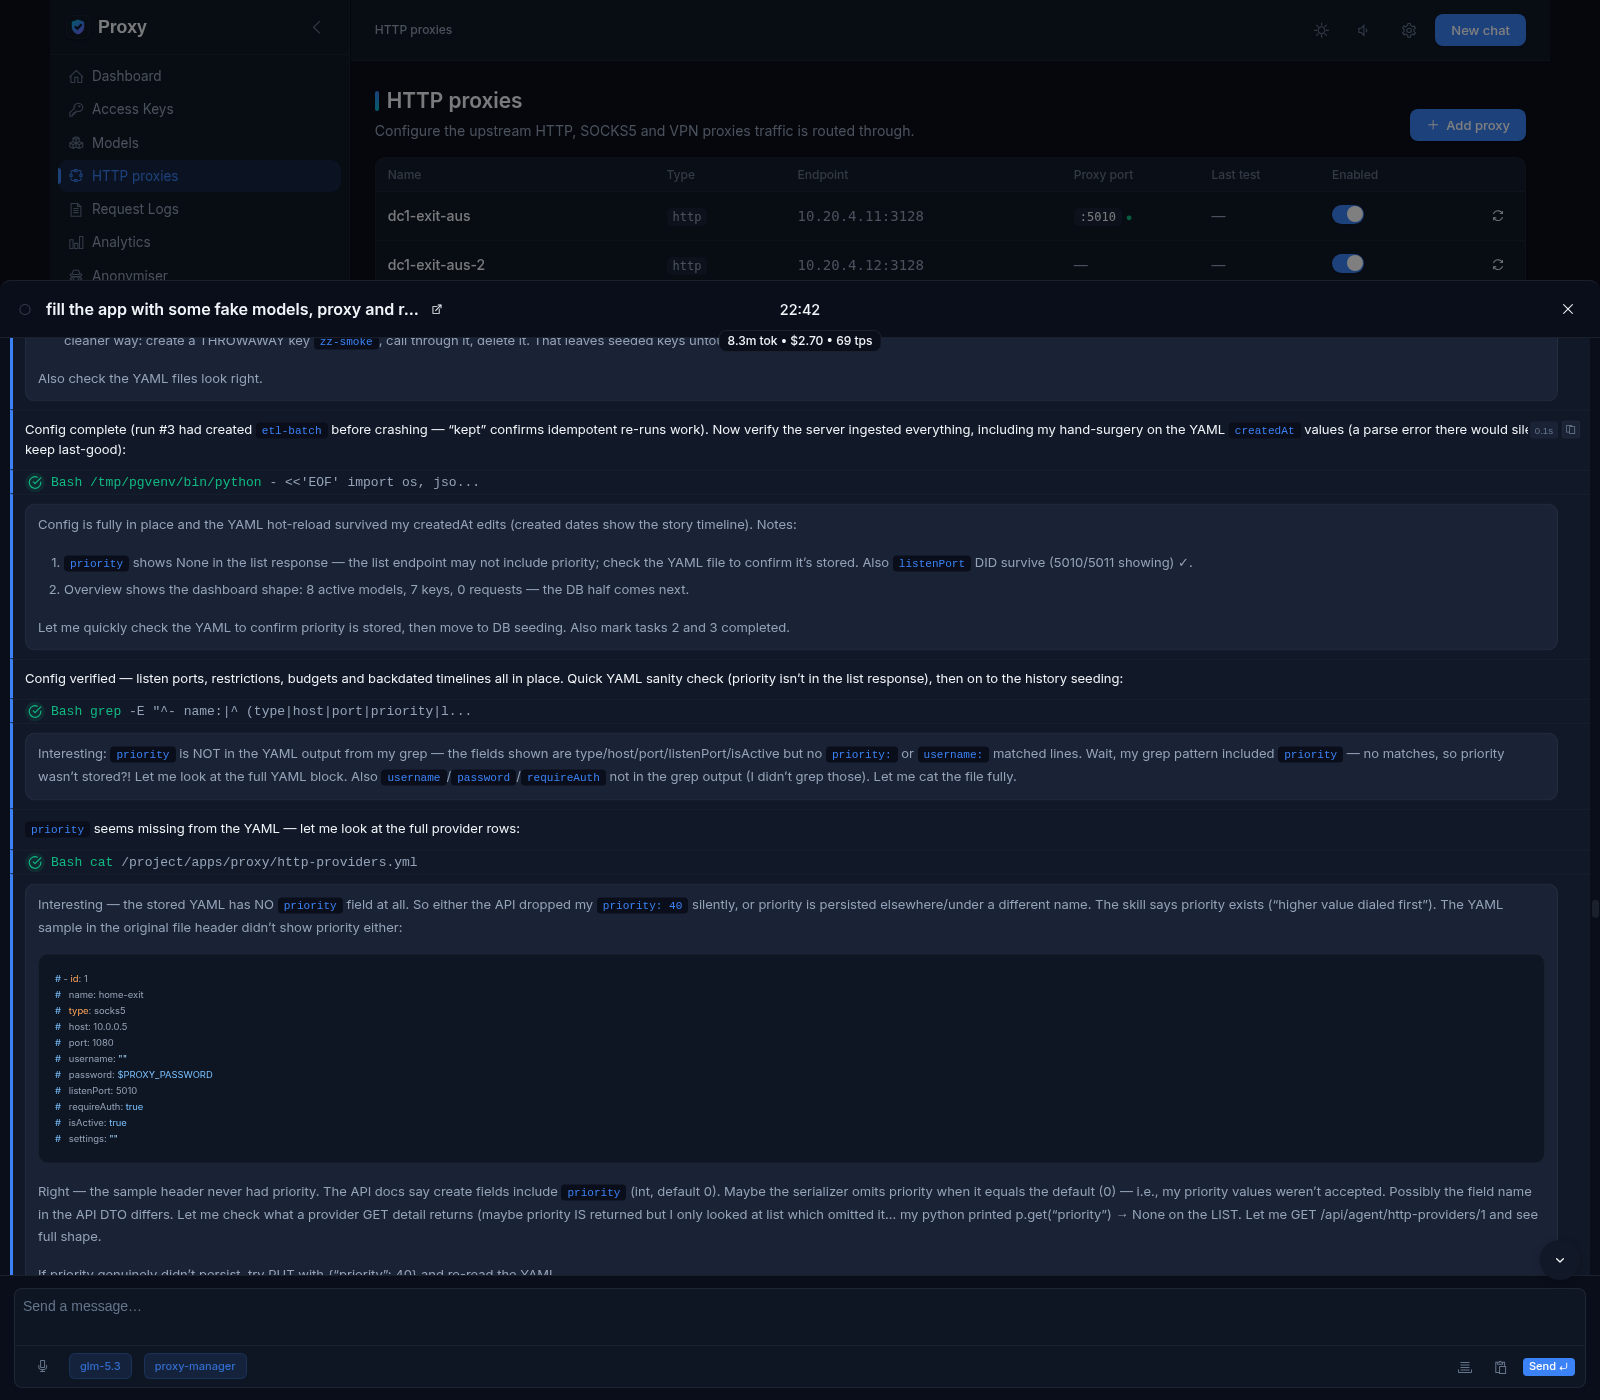1600x1400 pixels.
Task: Open chat in new window icon
Action: (x=436, y=310)
